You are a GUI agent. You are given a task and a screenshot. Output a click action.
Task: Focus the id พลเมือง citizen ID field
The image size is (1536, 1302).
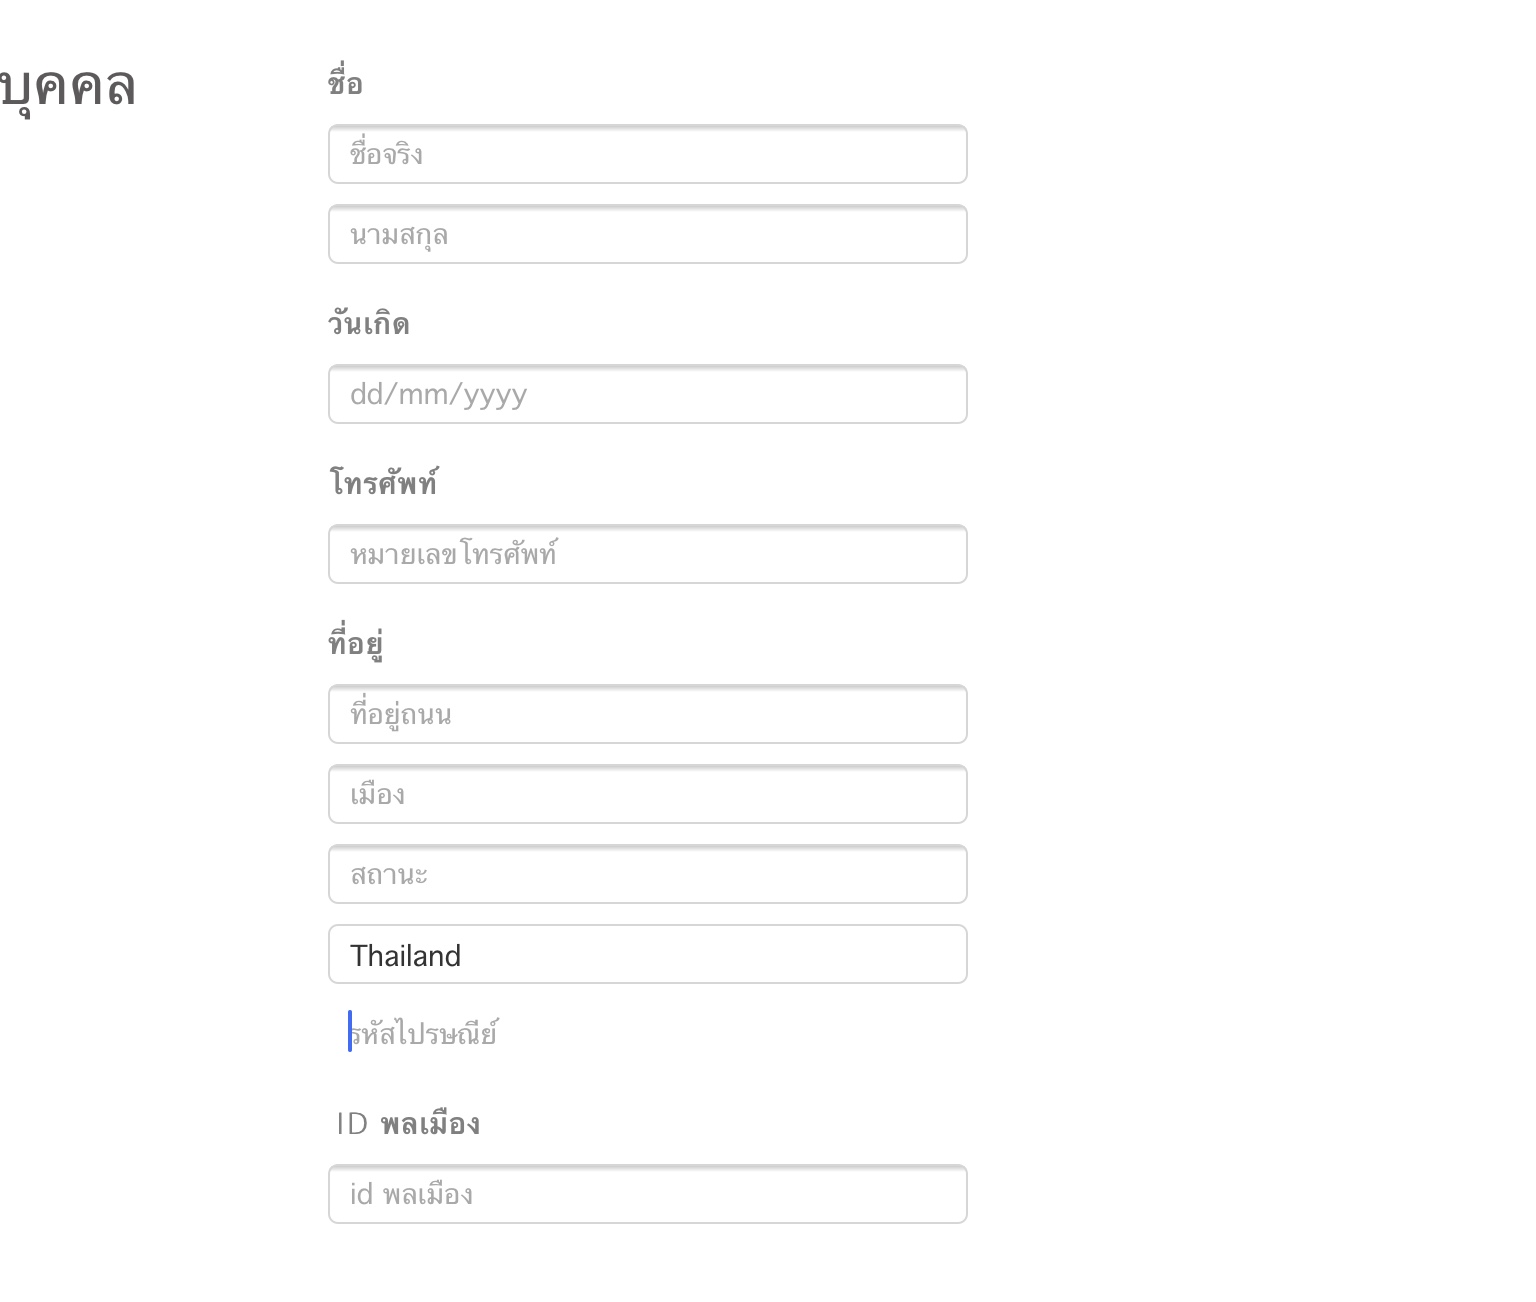pyautogui.click(x=647, y=1195)
